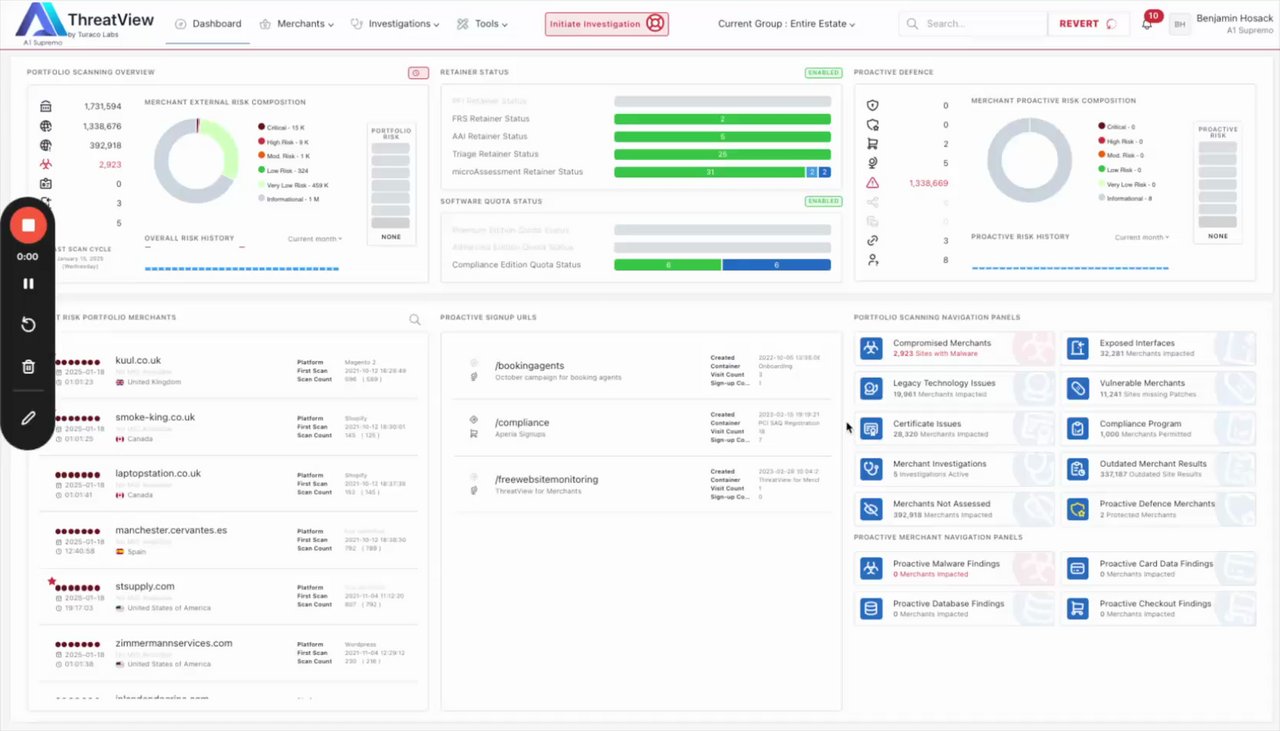Click the FRS Retainer Status green bar
Screen dimensions: 1280x731
pyautogui.click(x=722, y=119)
